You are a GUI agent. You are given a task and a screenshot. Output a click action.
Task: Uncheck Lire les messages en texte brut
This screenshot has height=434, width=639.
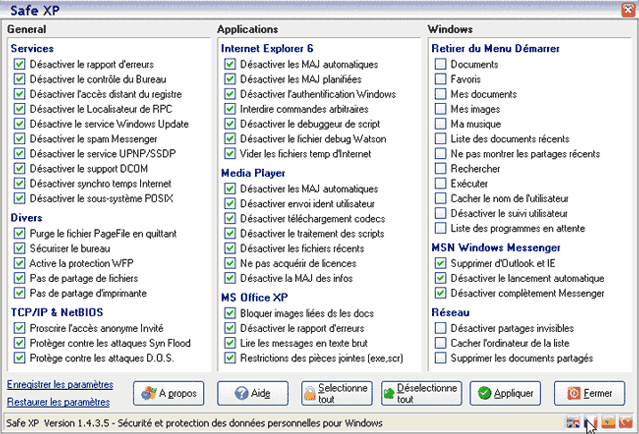[x=230, y=343]
